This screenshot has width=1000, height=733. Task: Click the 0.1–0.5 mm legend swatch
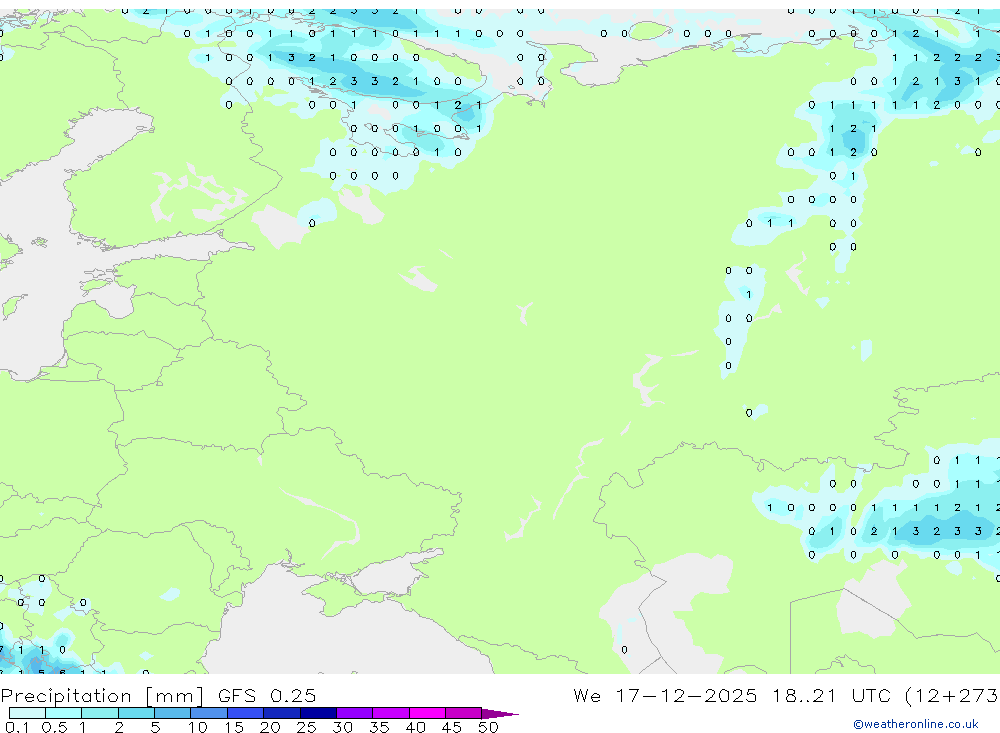click(x=27, y=713)
